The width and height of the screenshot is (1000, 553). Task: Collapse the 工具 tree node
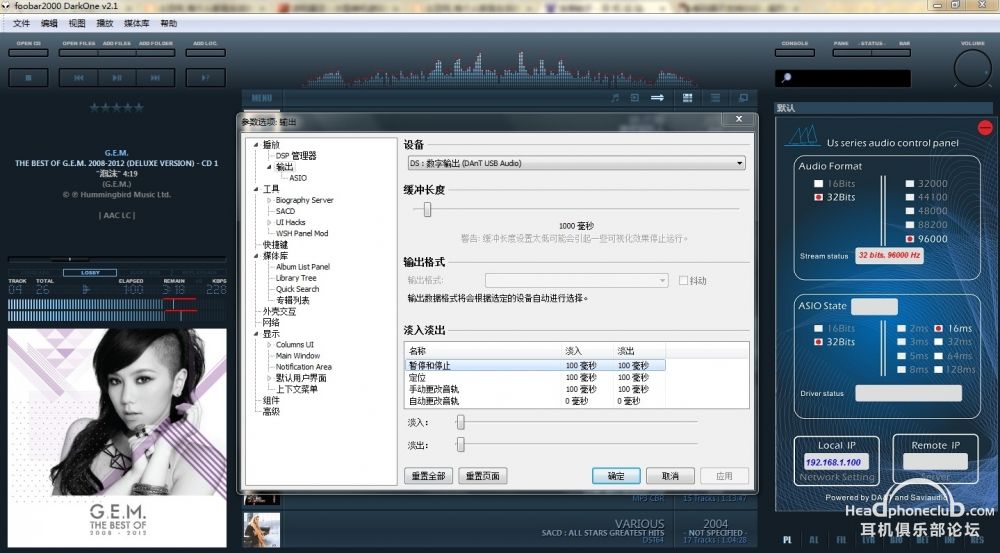(x=256, y=189)
